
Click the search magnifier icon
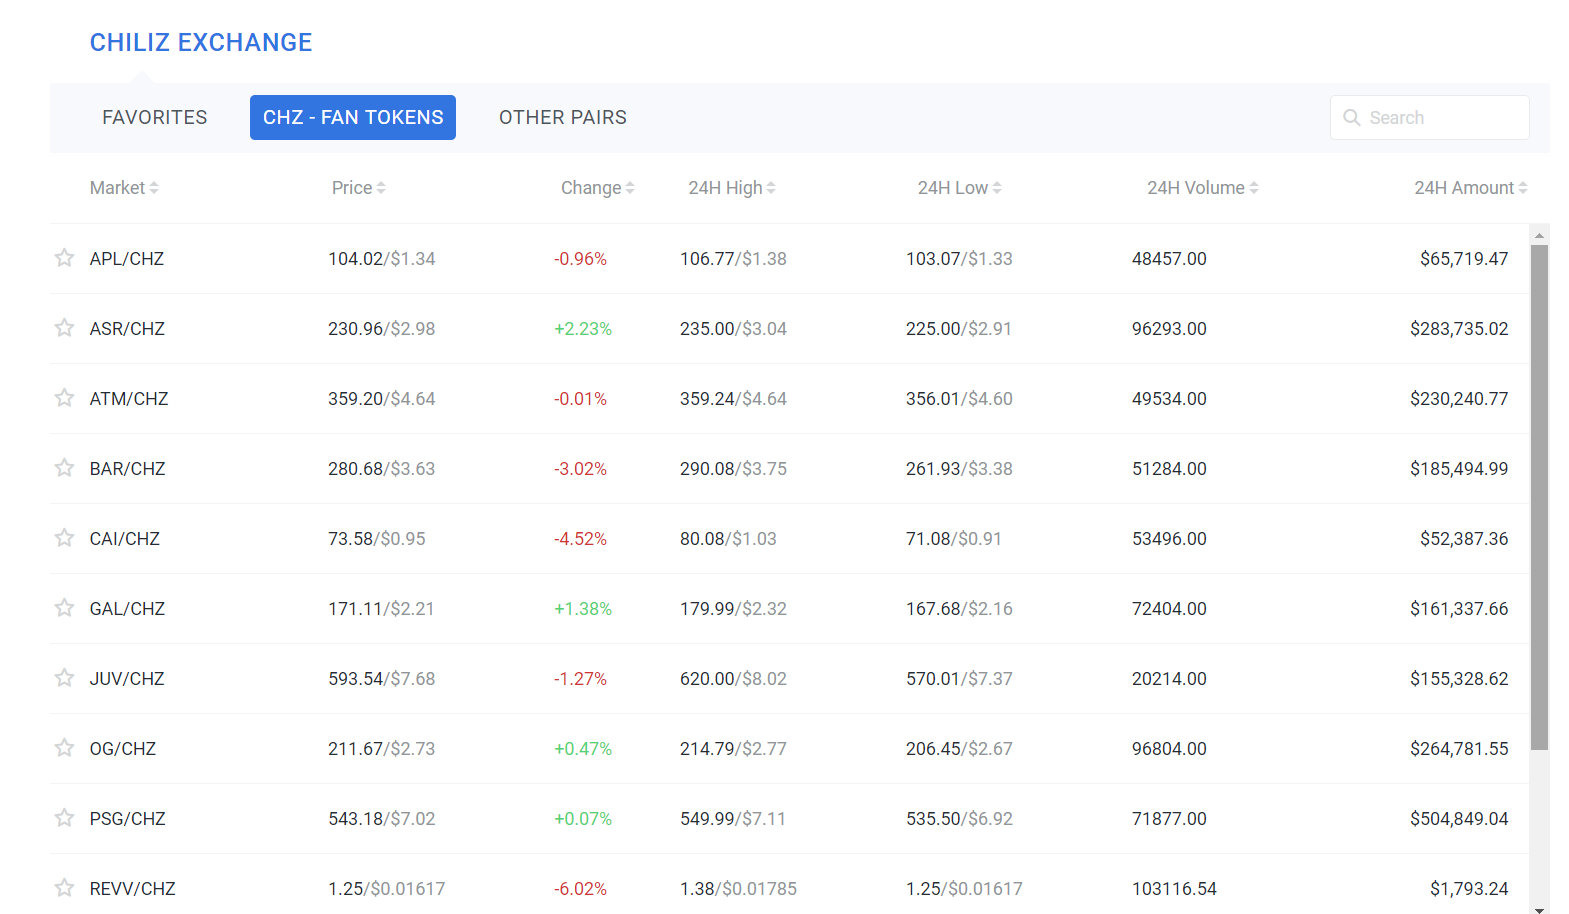[x=1352, y=118]
